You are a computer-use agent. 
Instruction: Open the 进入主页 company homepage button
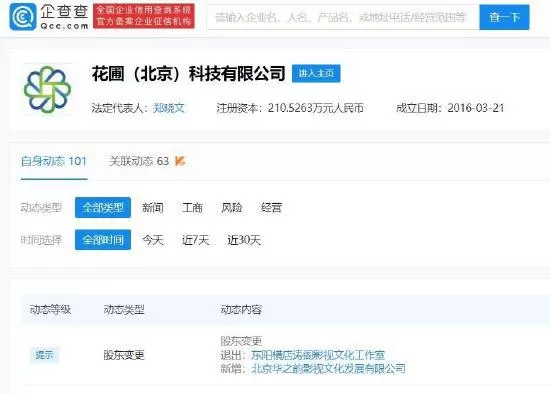point(316,73)
